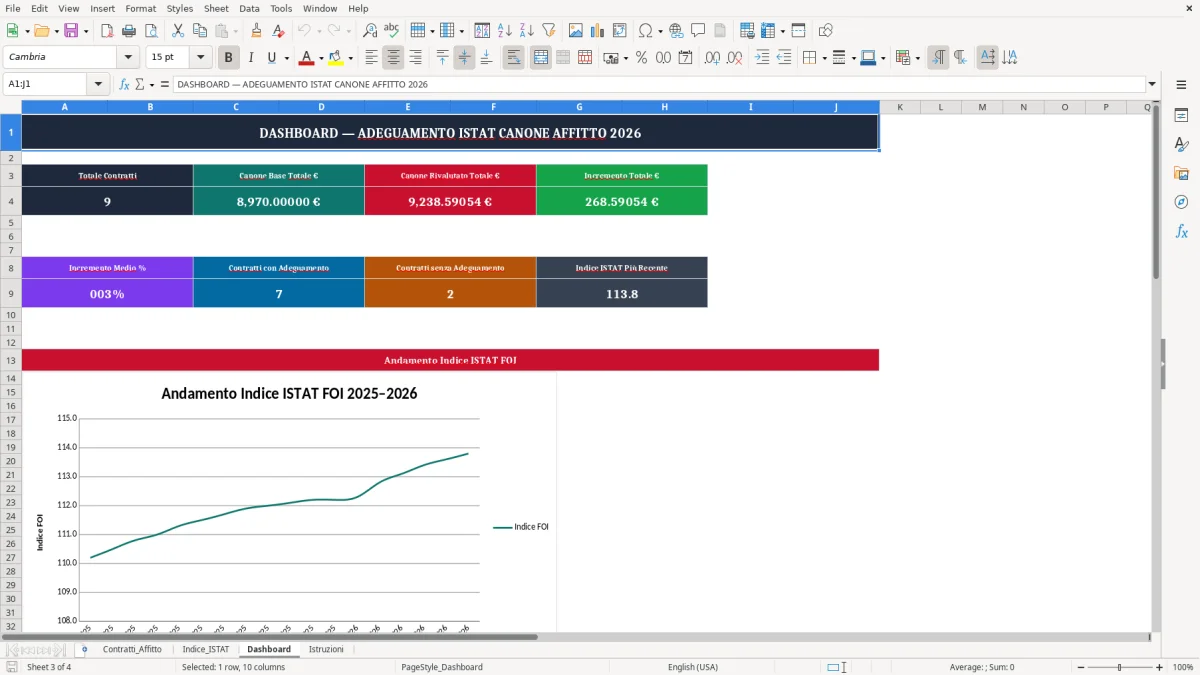The width and height of the screenshot is (1200, 675).
Task: Switch to Istruzioni sheet tab
Action: pyautogui.click(x=326, y=649)
